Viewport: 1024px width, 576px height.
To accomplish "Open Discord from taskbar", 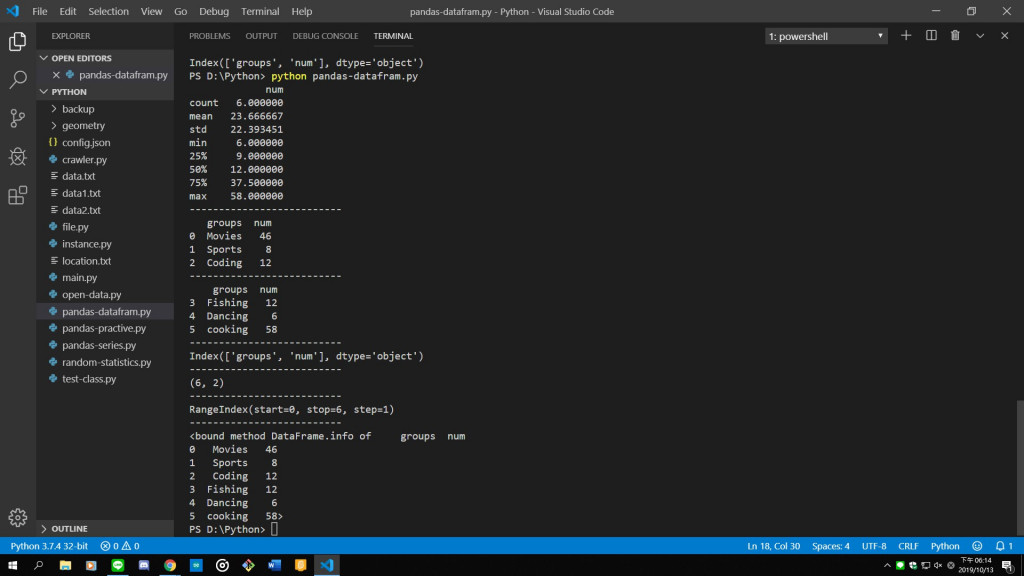I will (x=144, y=566).
